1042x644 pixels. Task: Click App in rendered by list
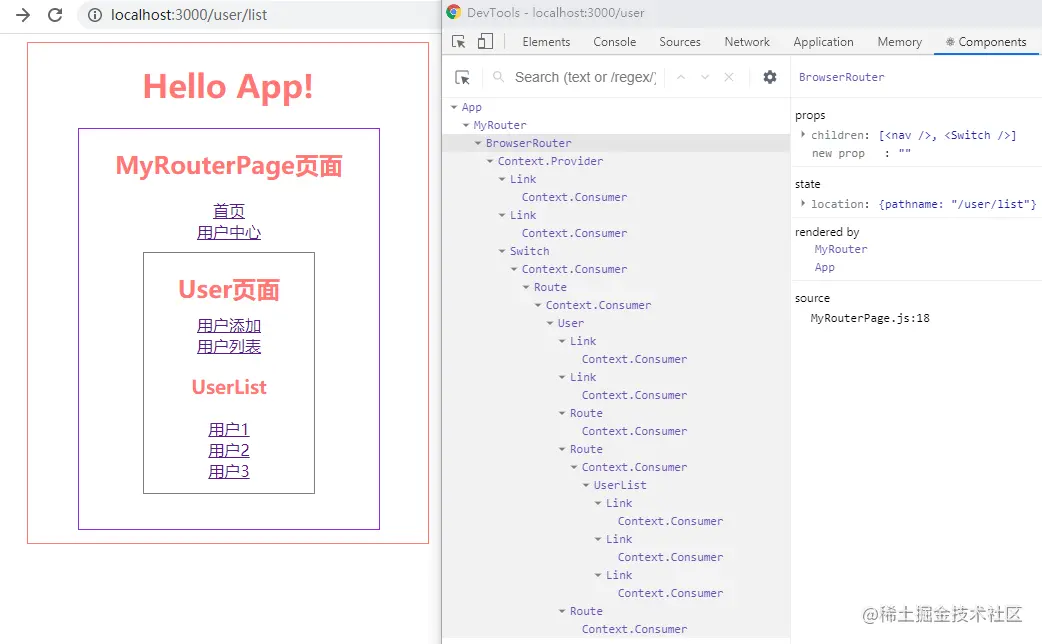pos(825,267)
